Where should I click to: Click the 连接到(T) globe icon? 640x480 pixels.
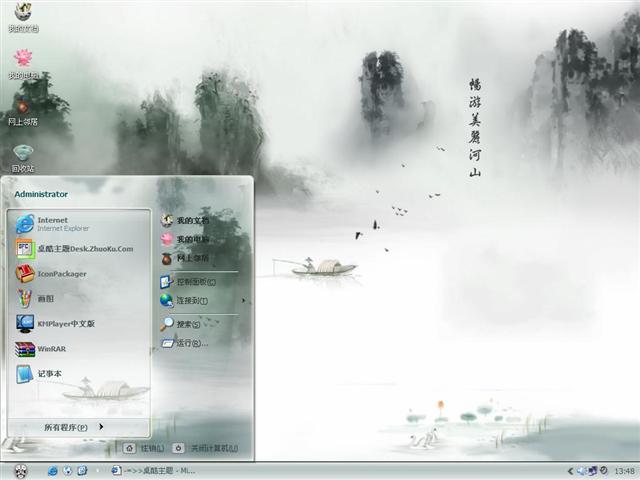166,300
